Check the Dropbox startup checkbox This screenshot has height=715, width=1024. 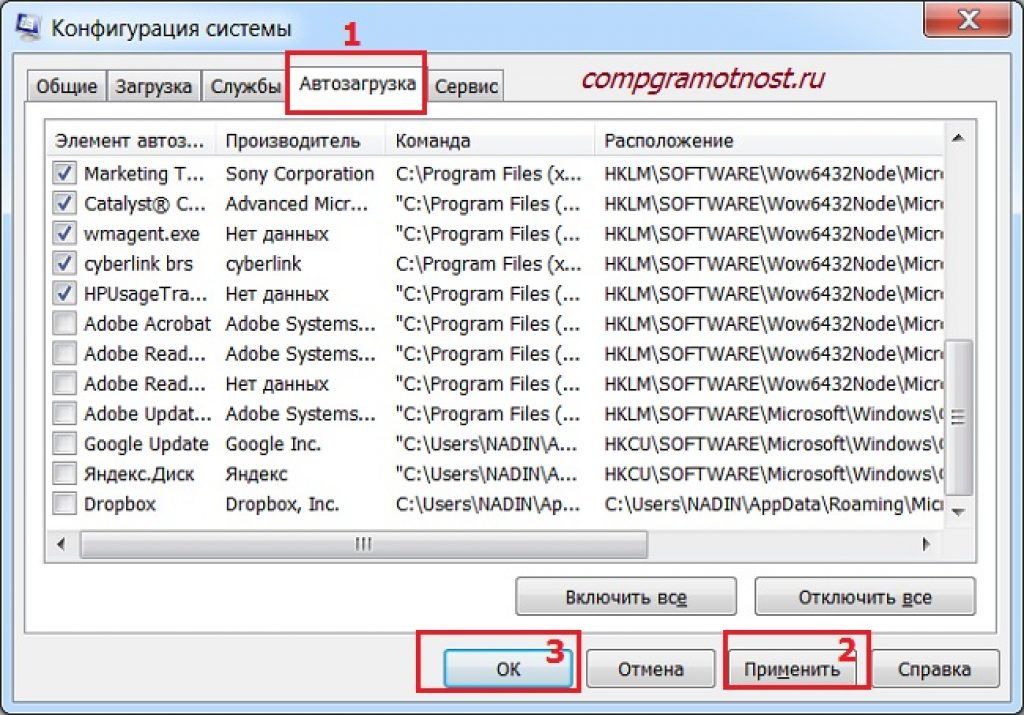[x=64, y=503]
